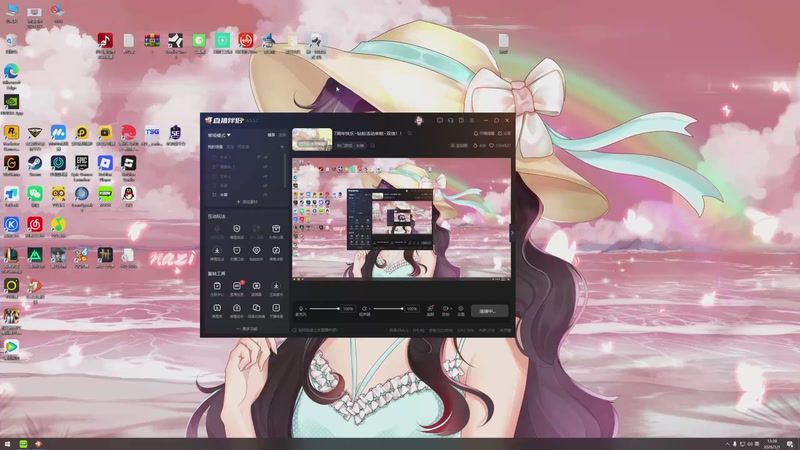Open the shield icon in the interactive section
The image size is (800, 450).
tap(237, 253)
